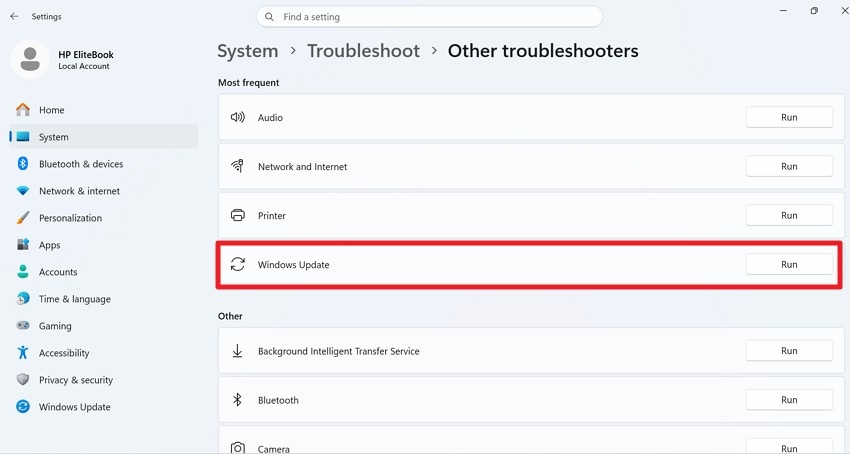Run the Camera troubleshooter
Image resolution: width=850 pixels, height=454 pixels.
point(789,448)
